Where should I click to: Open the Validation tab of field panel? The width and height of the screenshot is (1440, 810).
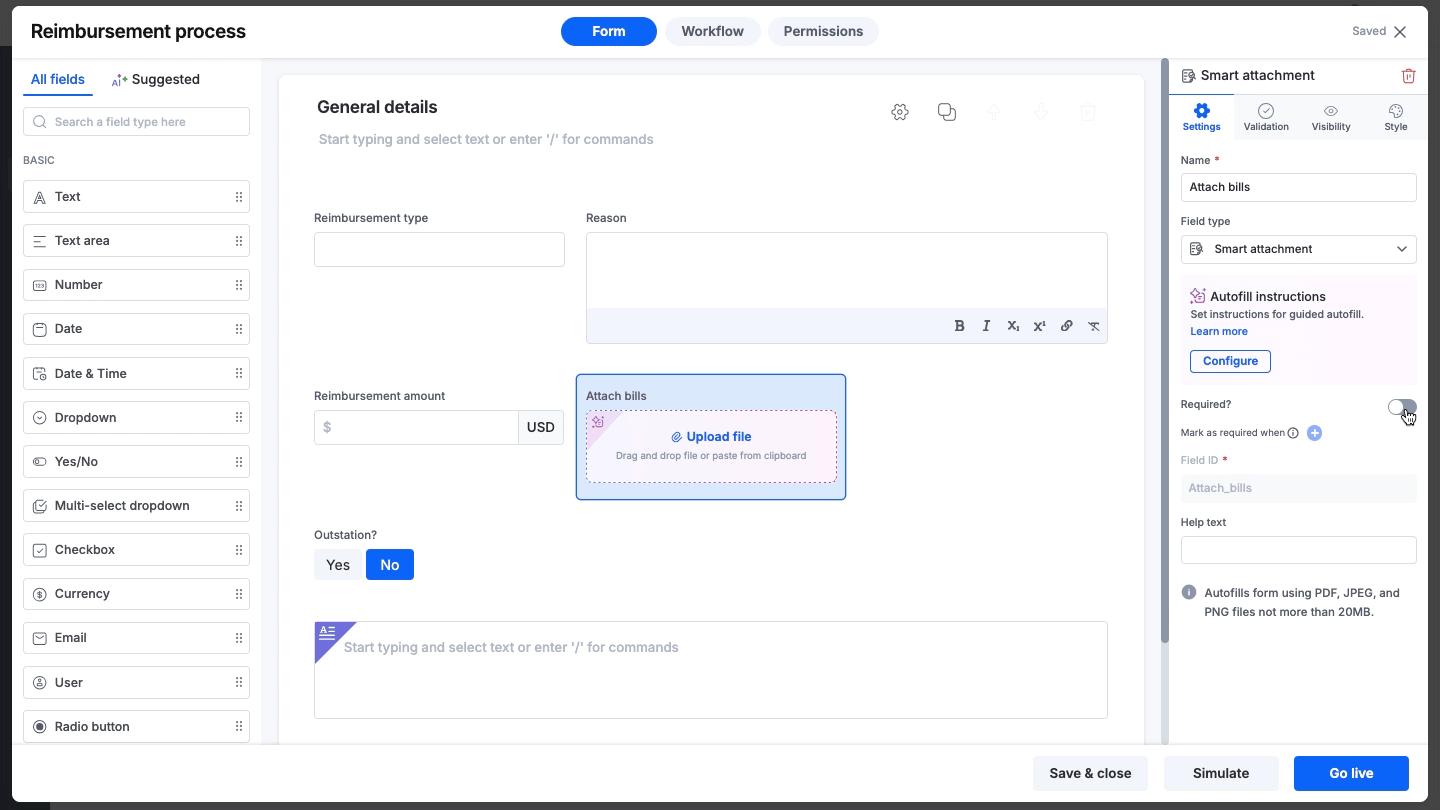[x=1266, y=117]
